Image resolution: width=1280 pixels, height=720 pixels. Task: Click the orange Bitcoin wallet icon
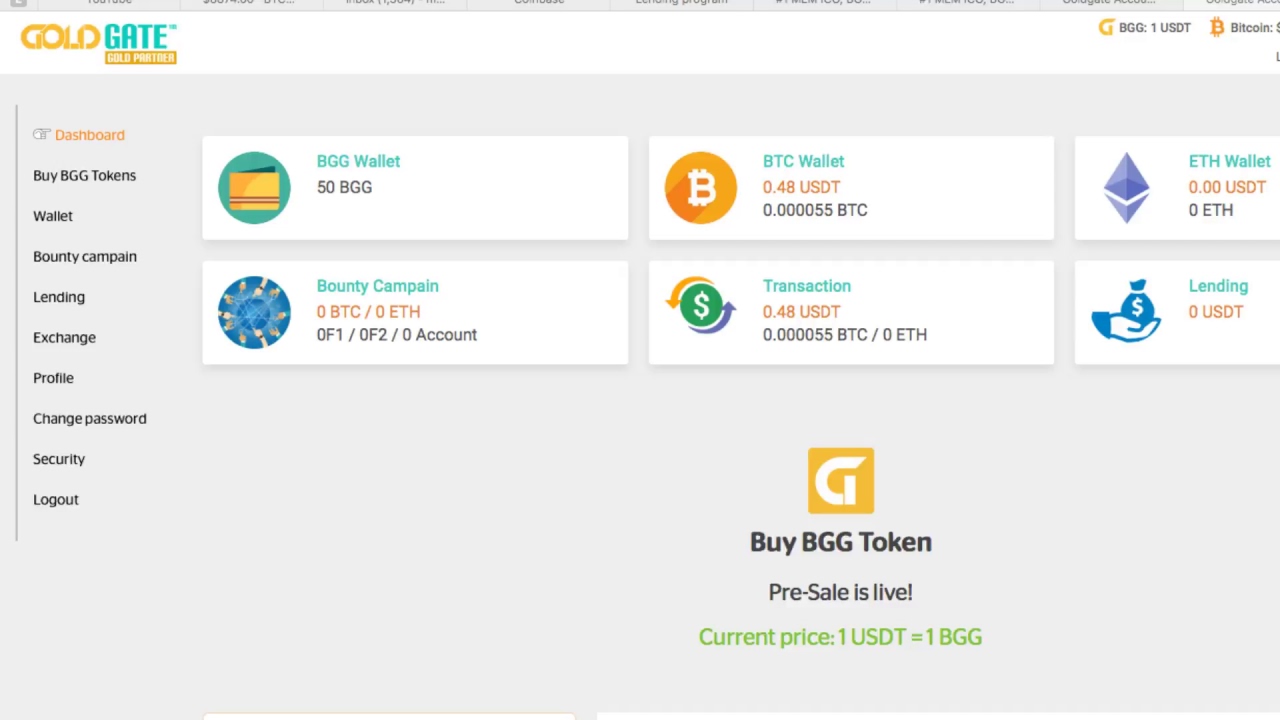700,187
